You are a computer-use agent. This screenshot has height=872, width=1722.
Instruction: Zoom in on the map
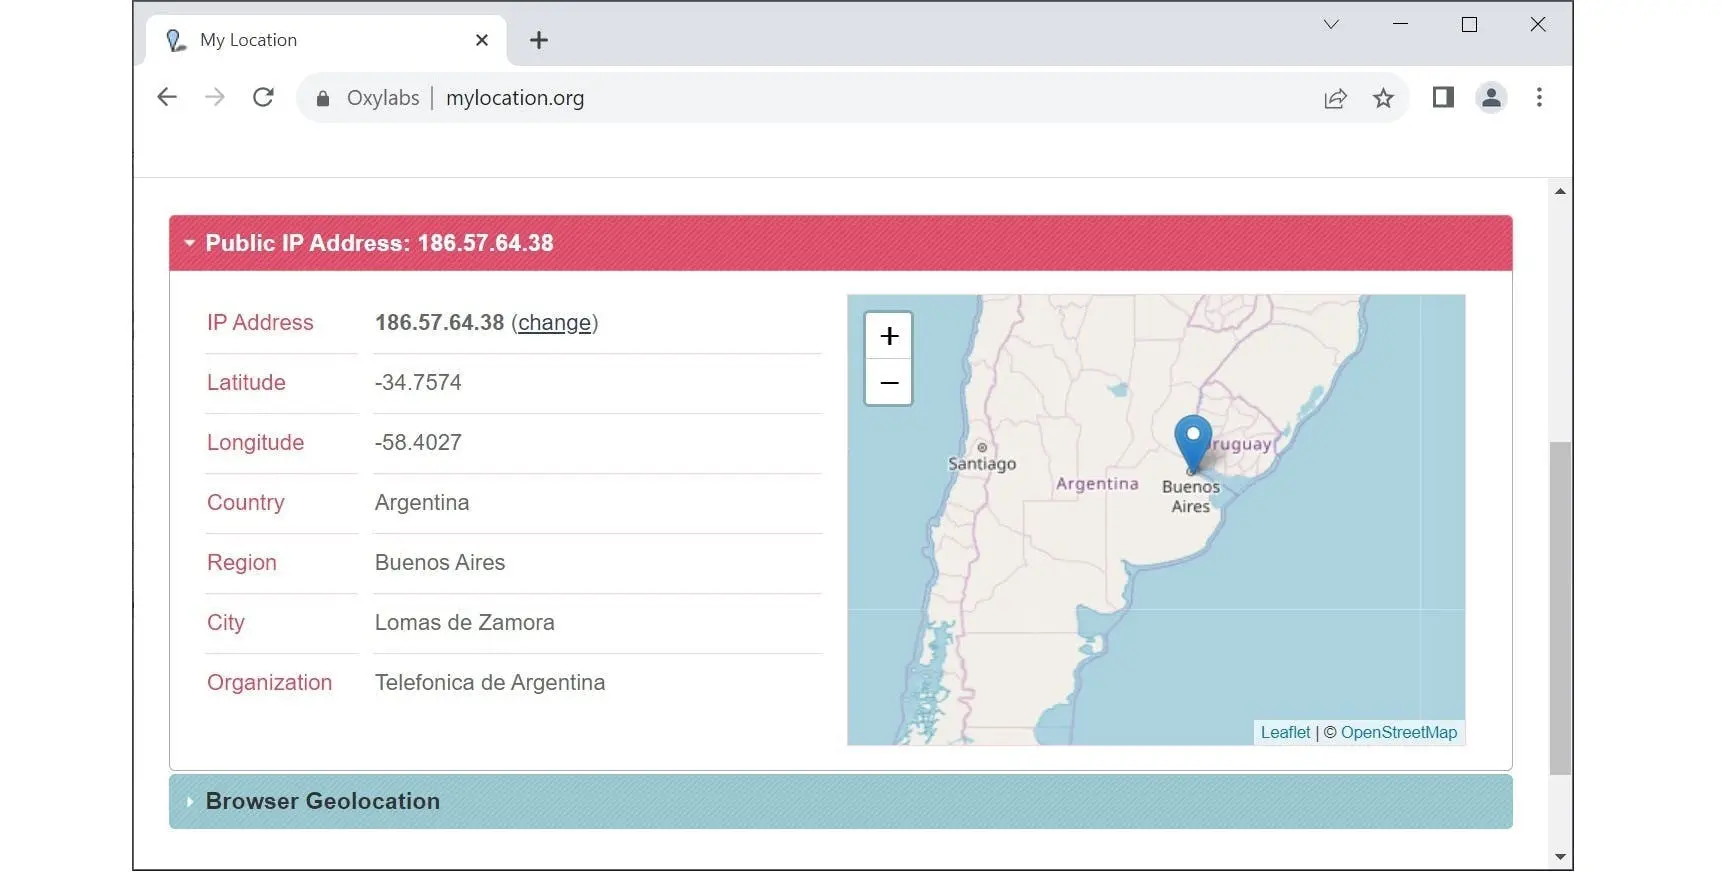pos(889,336)
